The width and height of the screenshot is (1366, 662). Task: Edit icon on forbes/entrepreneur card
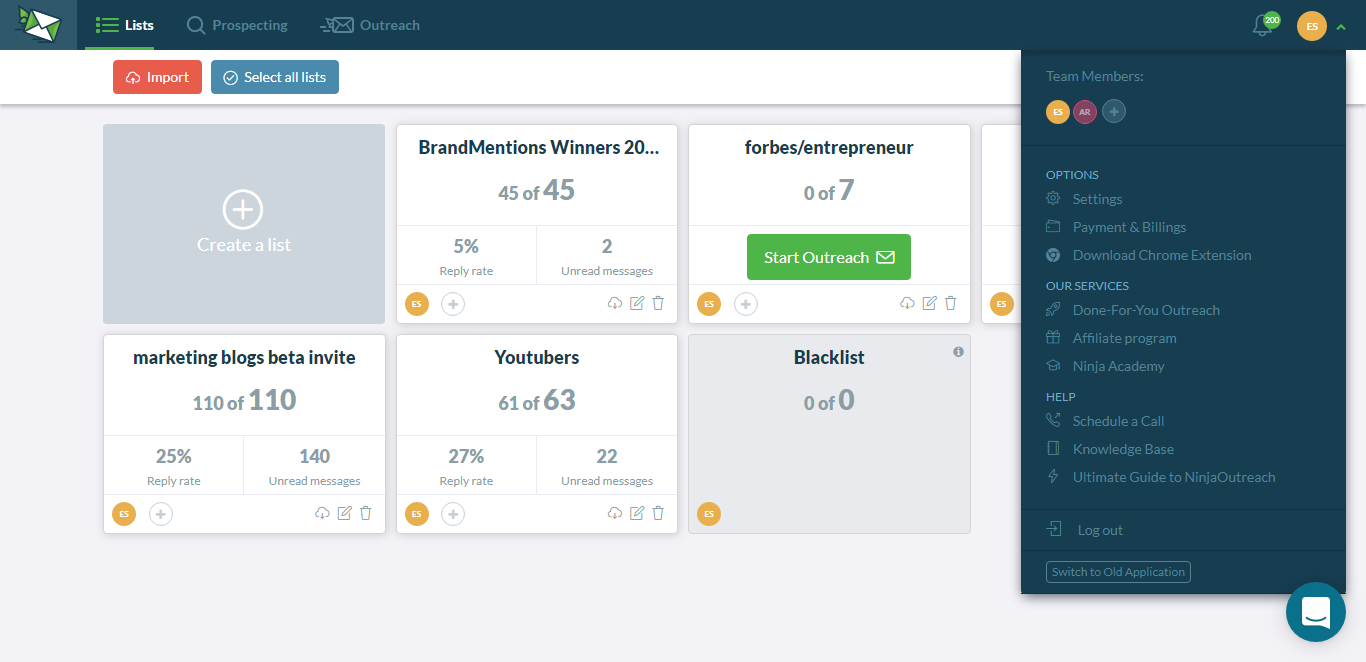click(x=929, y=303)
